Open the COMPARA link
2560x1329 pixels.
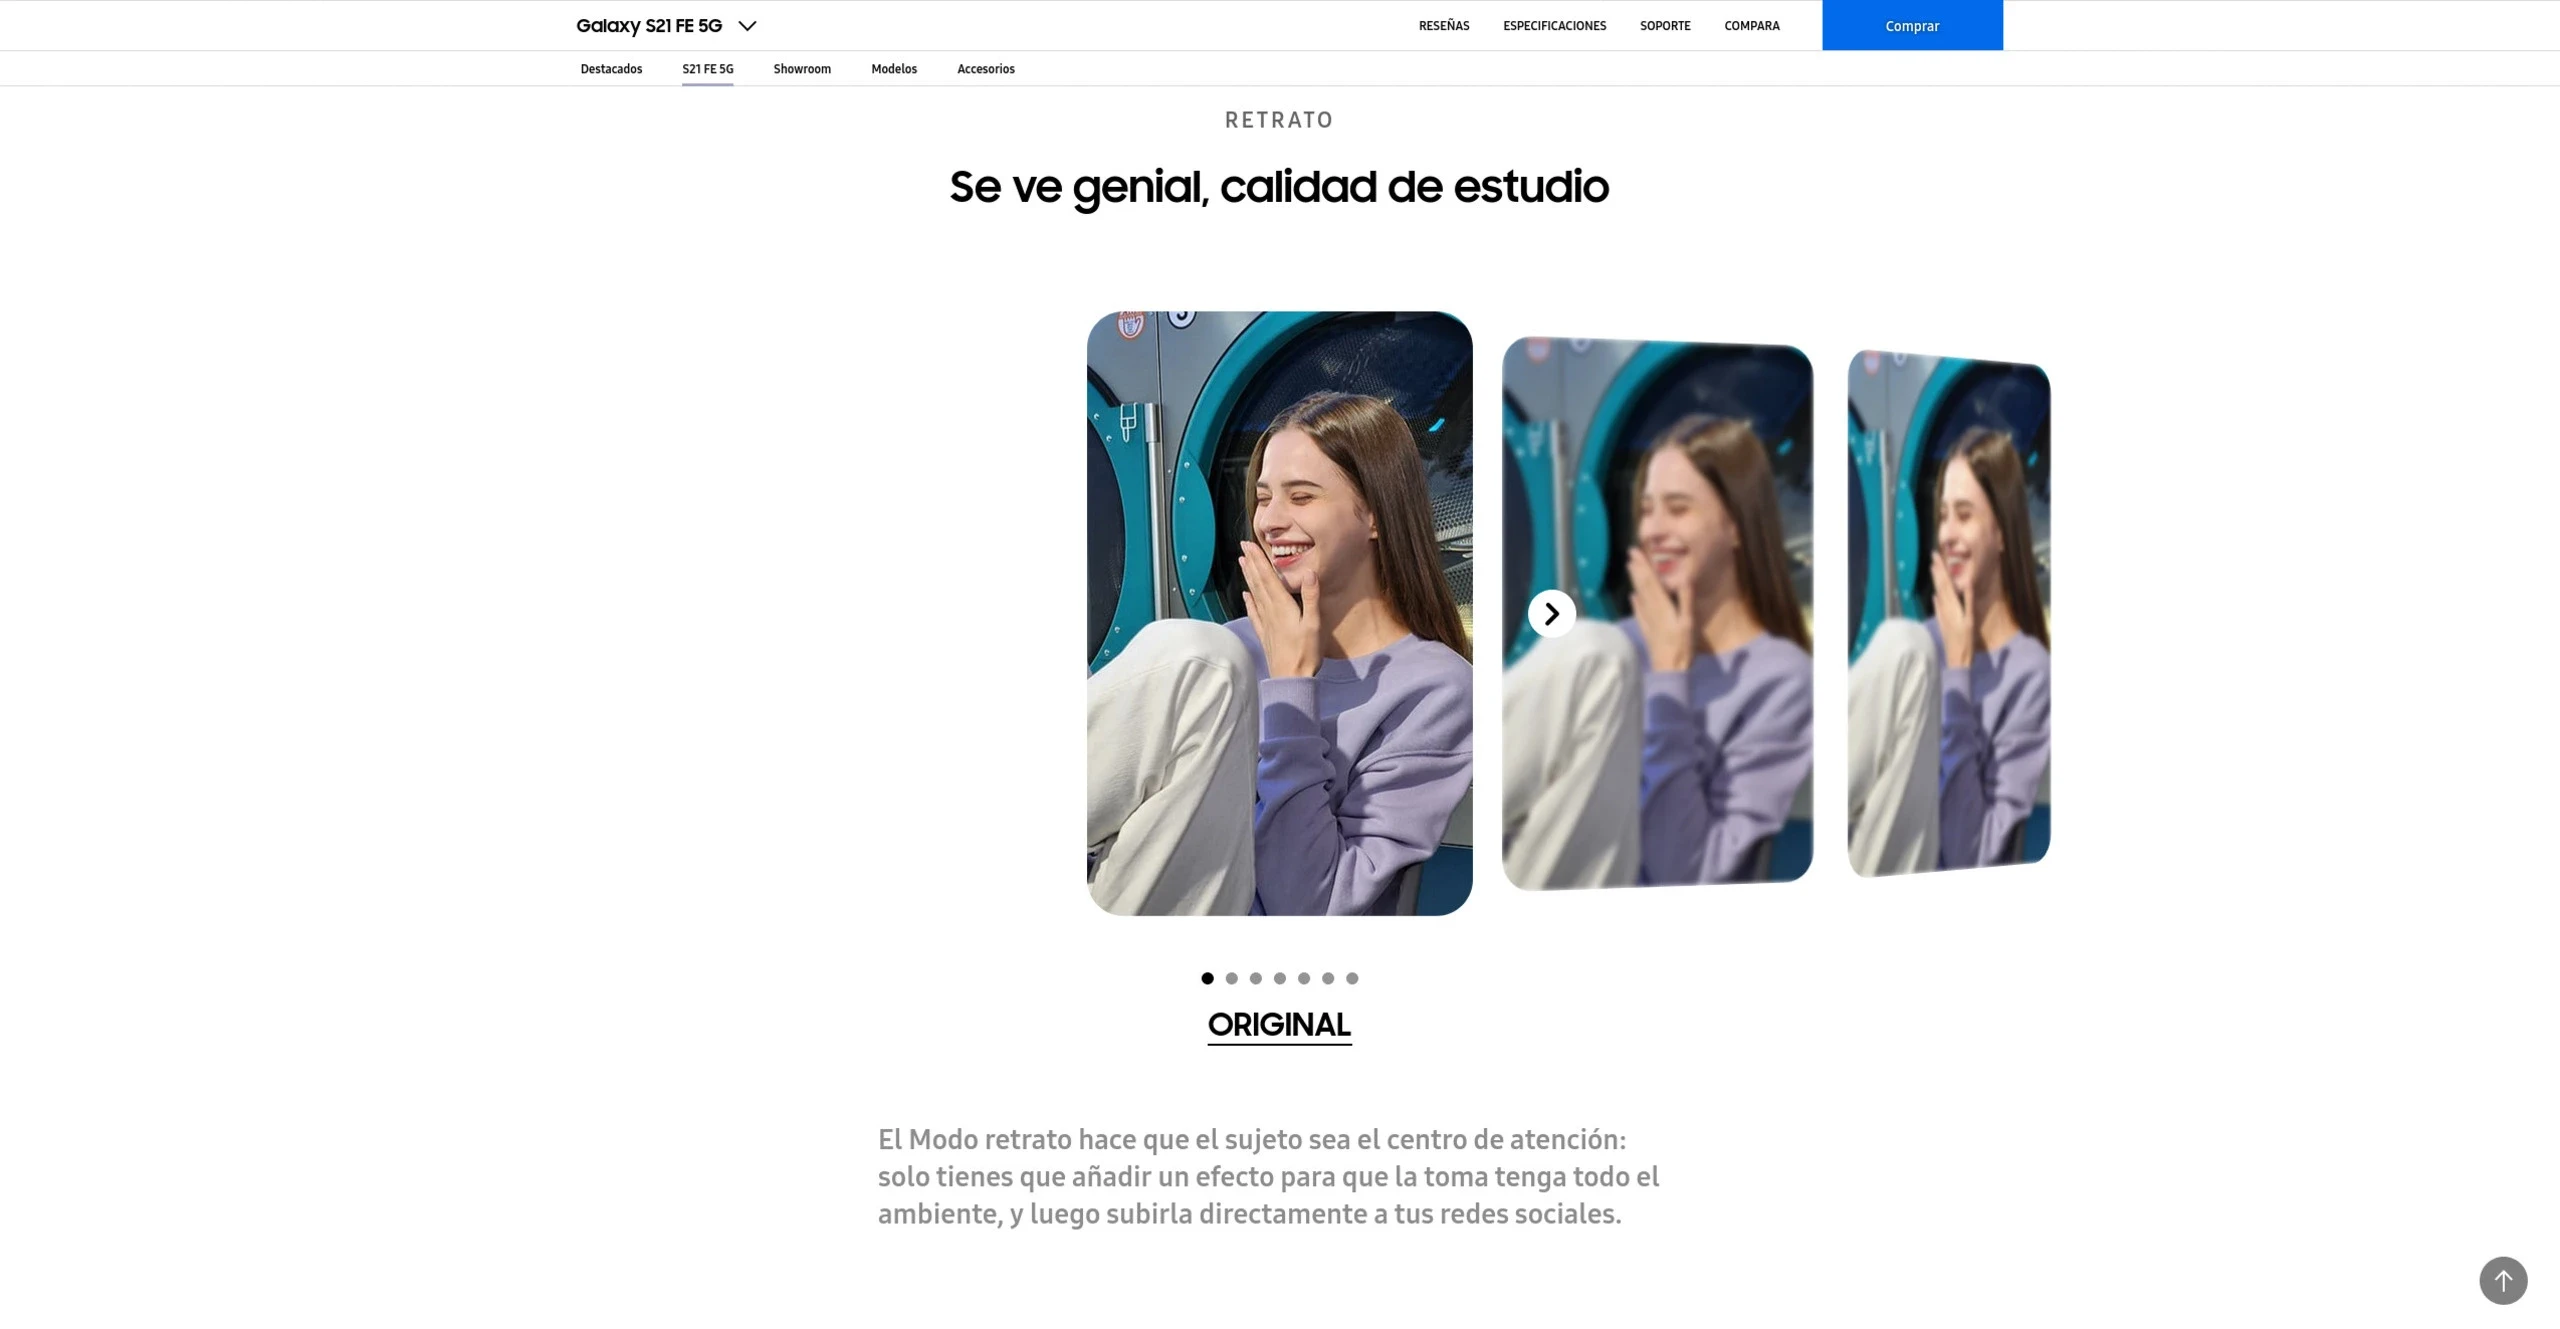pyautogui.click(x=1751, y=26)
